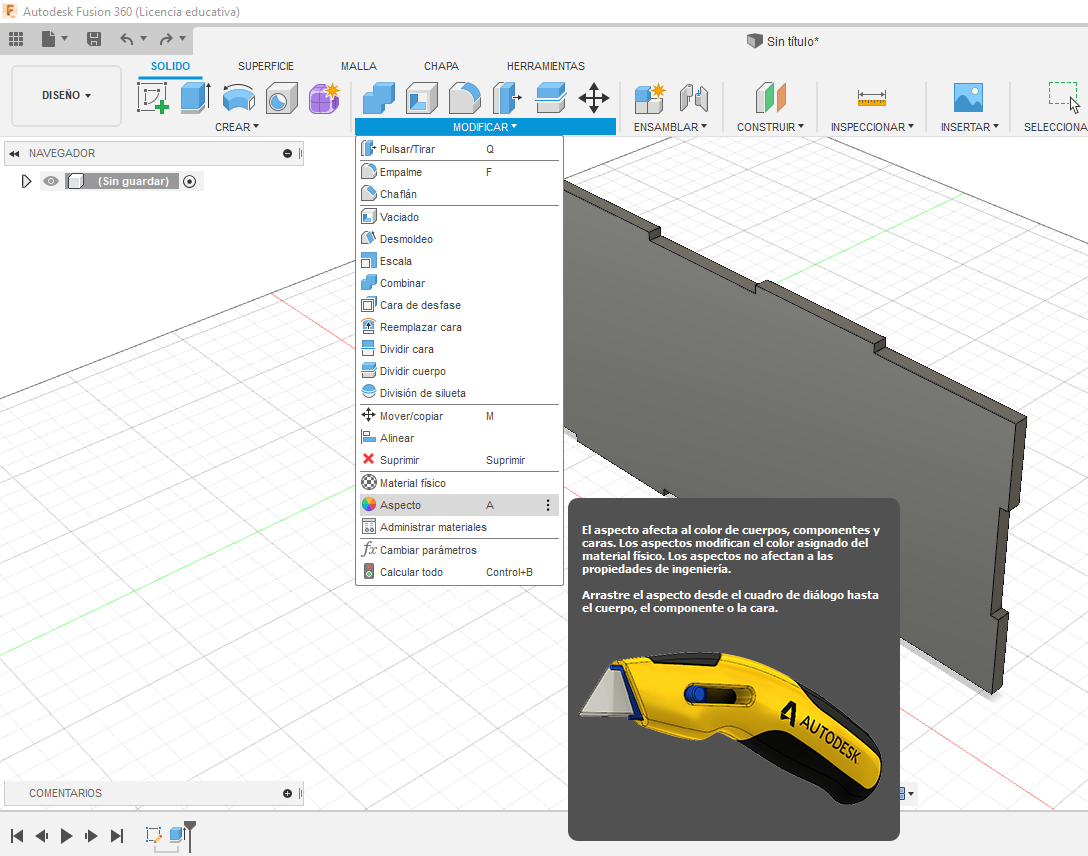
Task: Jump to the timeline start
Action: pos(17,836)
